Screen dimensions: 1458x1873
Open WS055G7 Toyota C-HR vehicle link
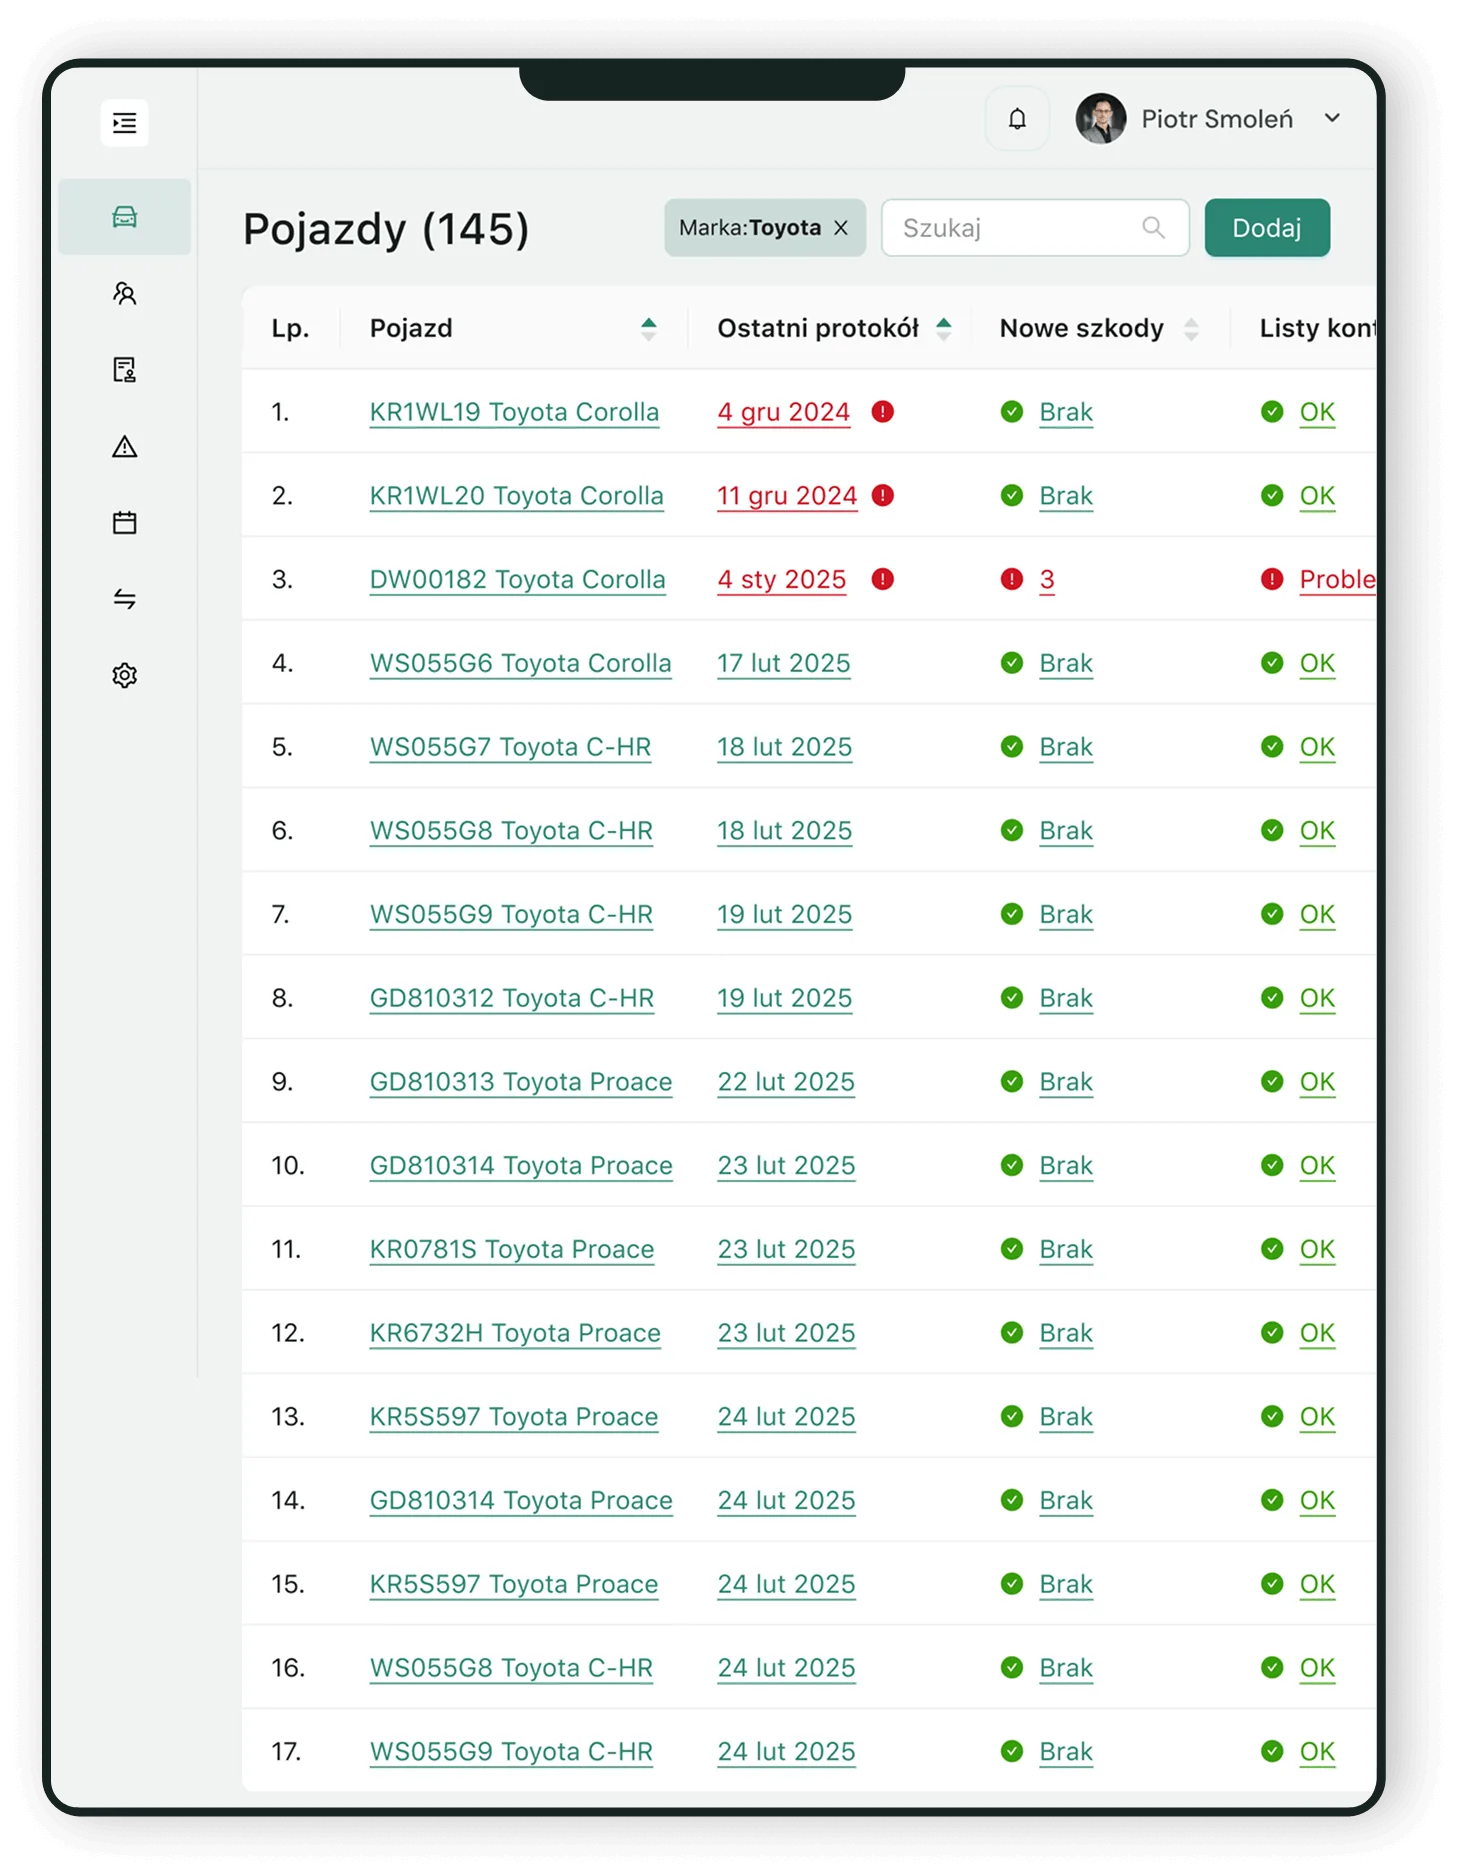510,747
